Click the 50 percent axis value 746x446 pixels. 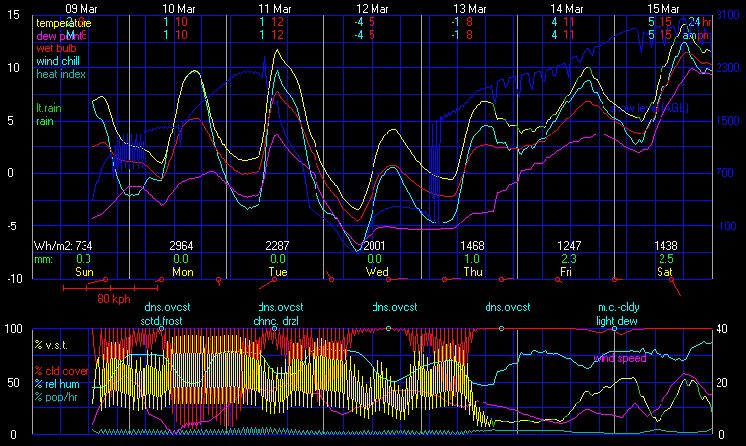point(13,383)
